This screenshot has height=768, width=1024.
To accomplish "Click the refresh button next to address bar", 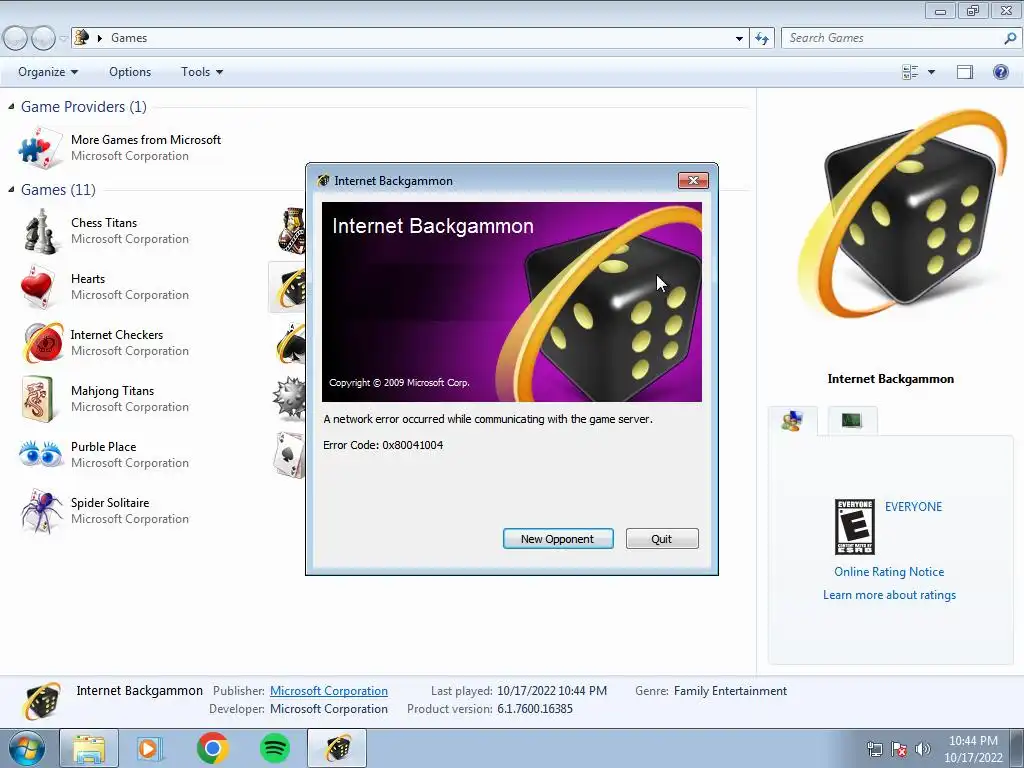I will pyautogui.click(x=761, y=38).
